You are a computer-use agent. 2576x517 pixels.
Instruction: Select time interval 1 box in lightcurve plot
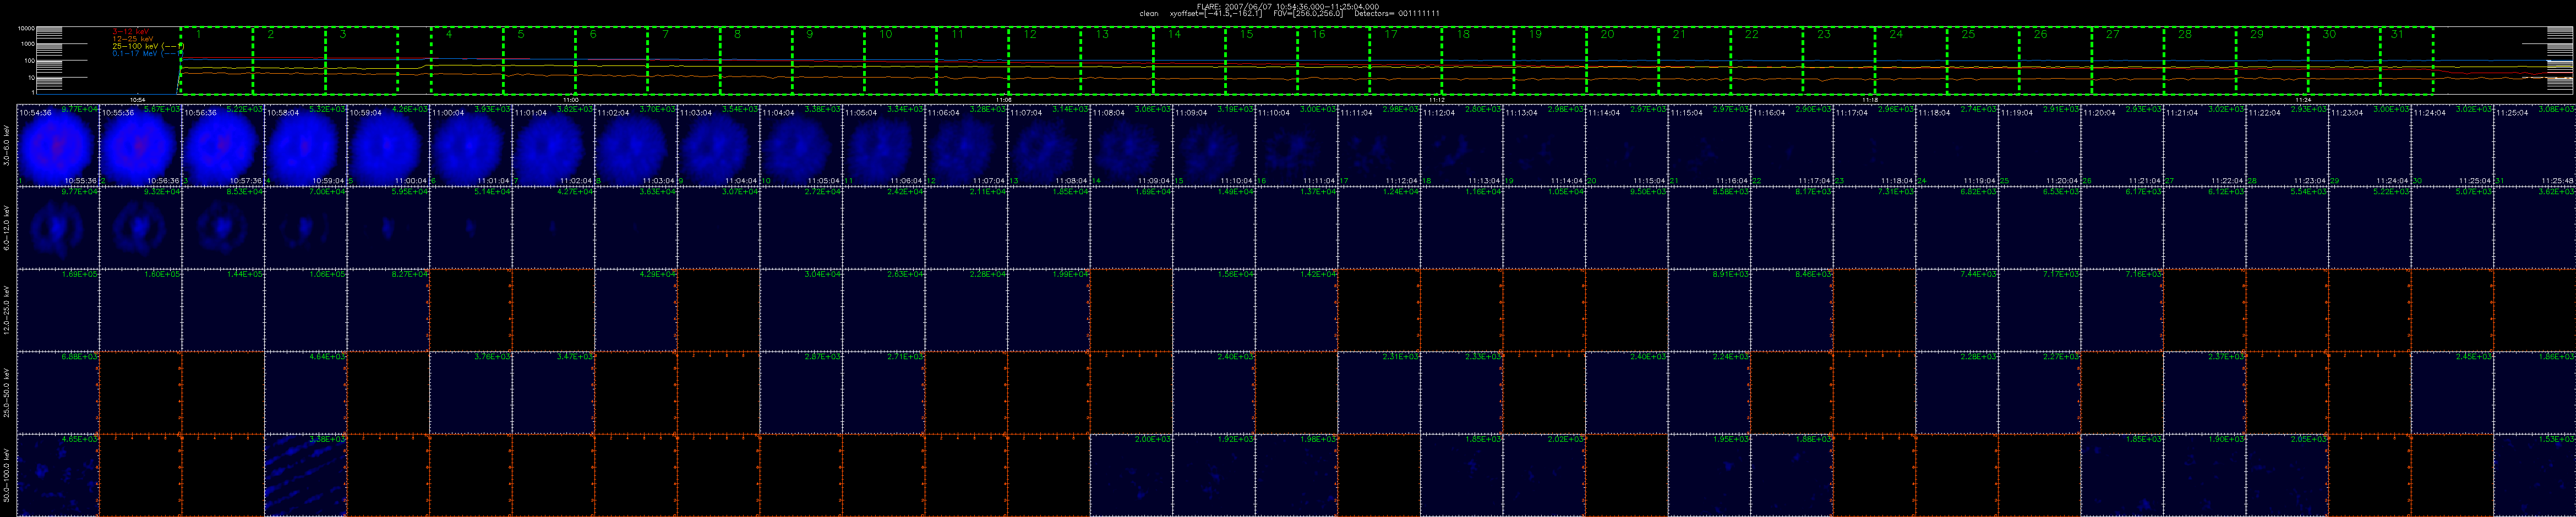pos(217,61)
